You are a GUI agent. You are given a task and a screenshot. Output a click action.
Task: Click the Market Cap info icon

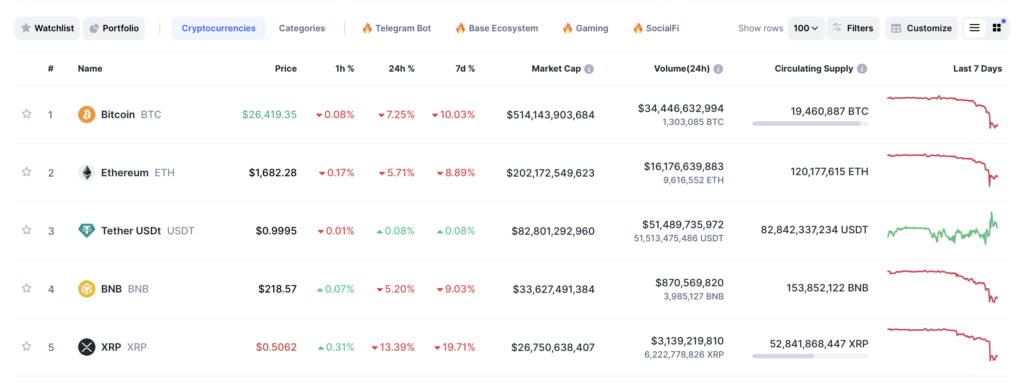(x=589, y=69)
